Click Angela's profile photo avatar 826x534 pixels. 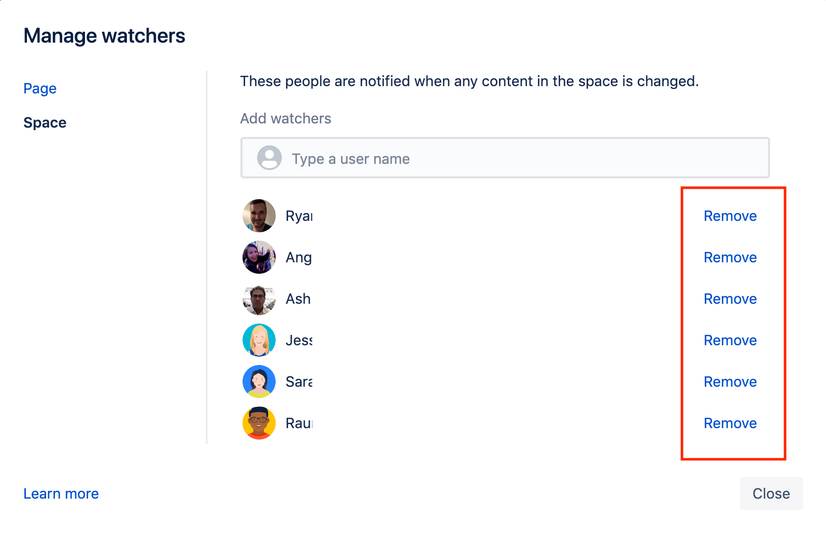tap(259, 257)
